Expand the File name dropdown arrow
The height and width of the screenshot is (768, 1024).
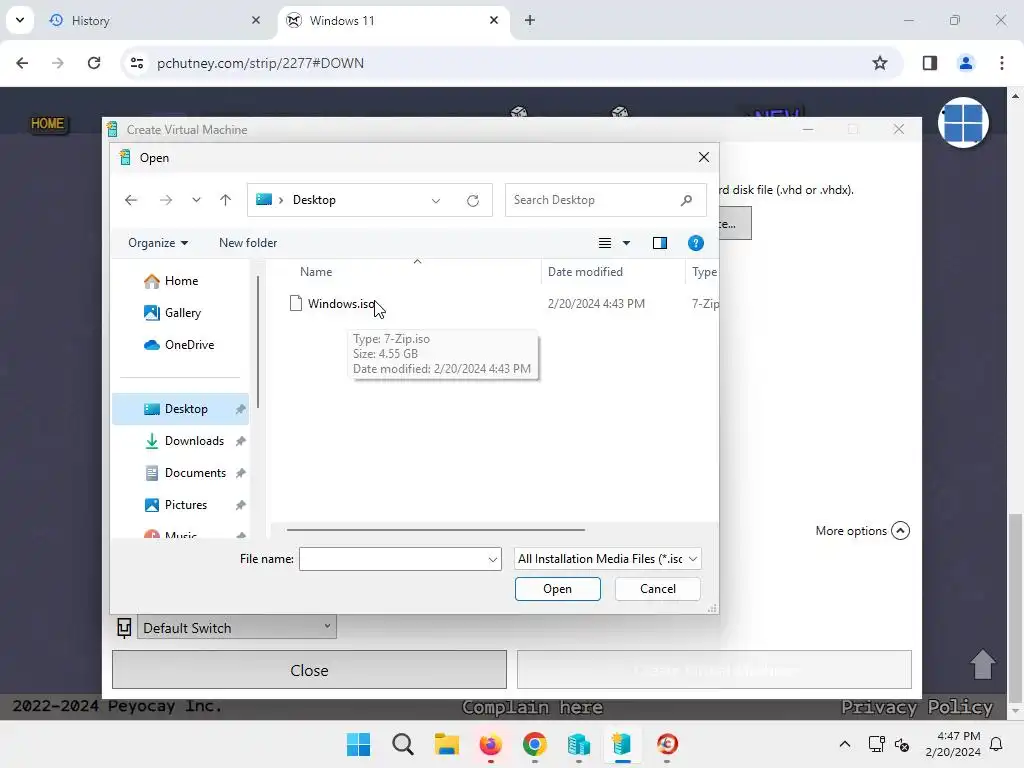click(492, 559)
